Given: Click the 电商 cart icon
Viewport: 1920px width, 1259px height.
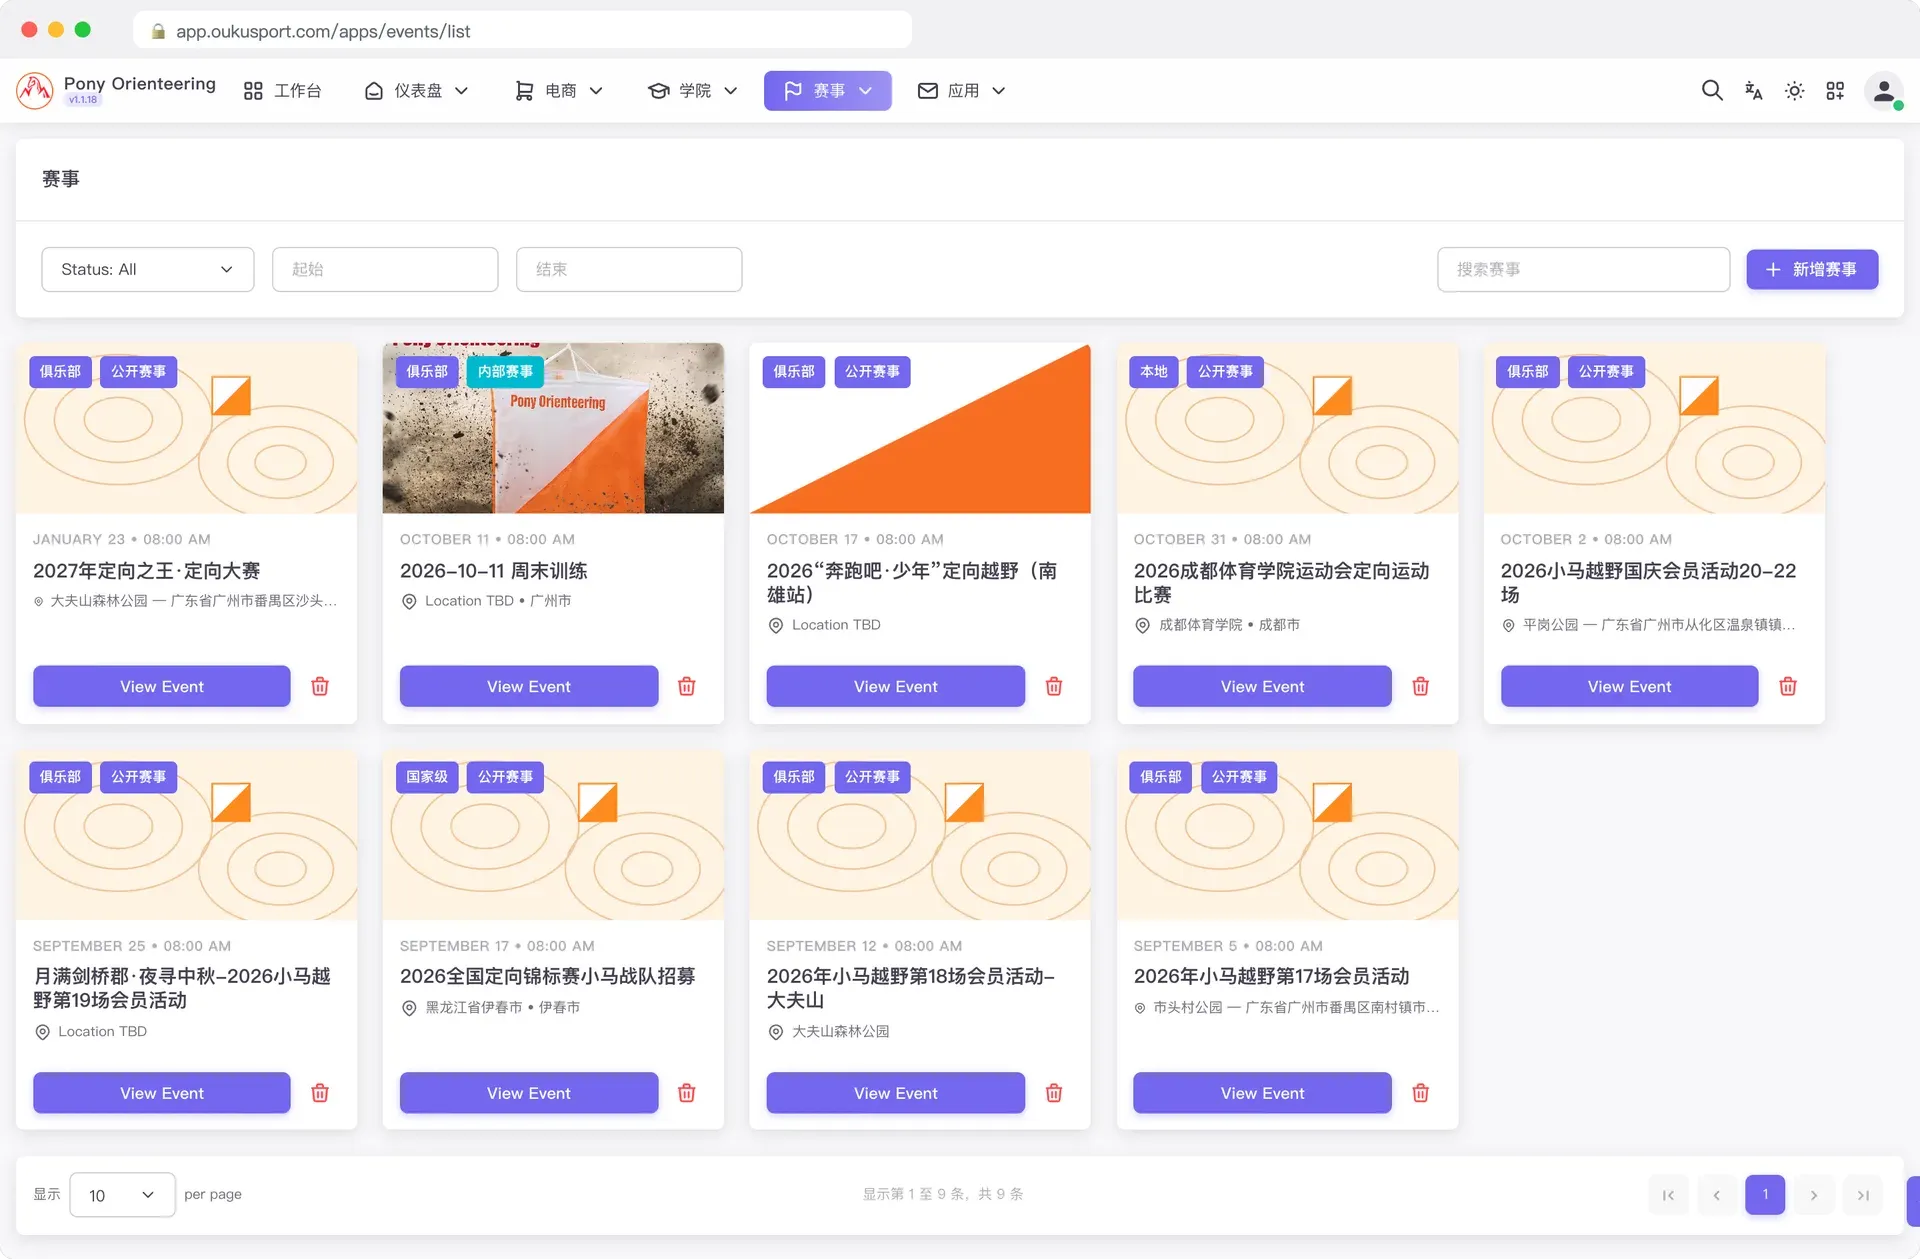Looking at the screenshot, I should 524,91.
